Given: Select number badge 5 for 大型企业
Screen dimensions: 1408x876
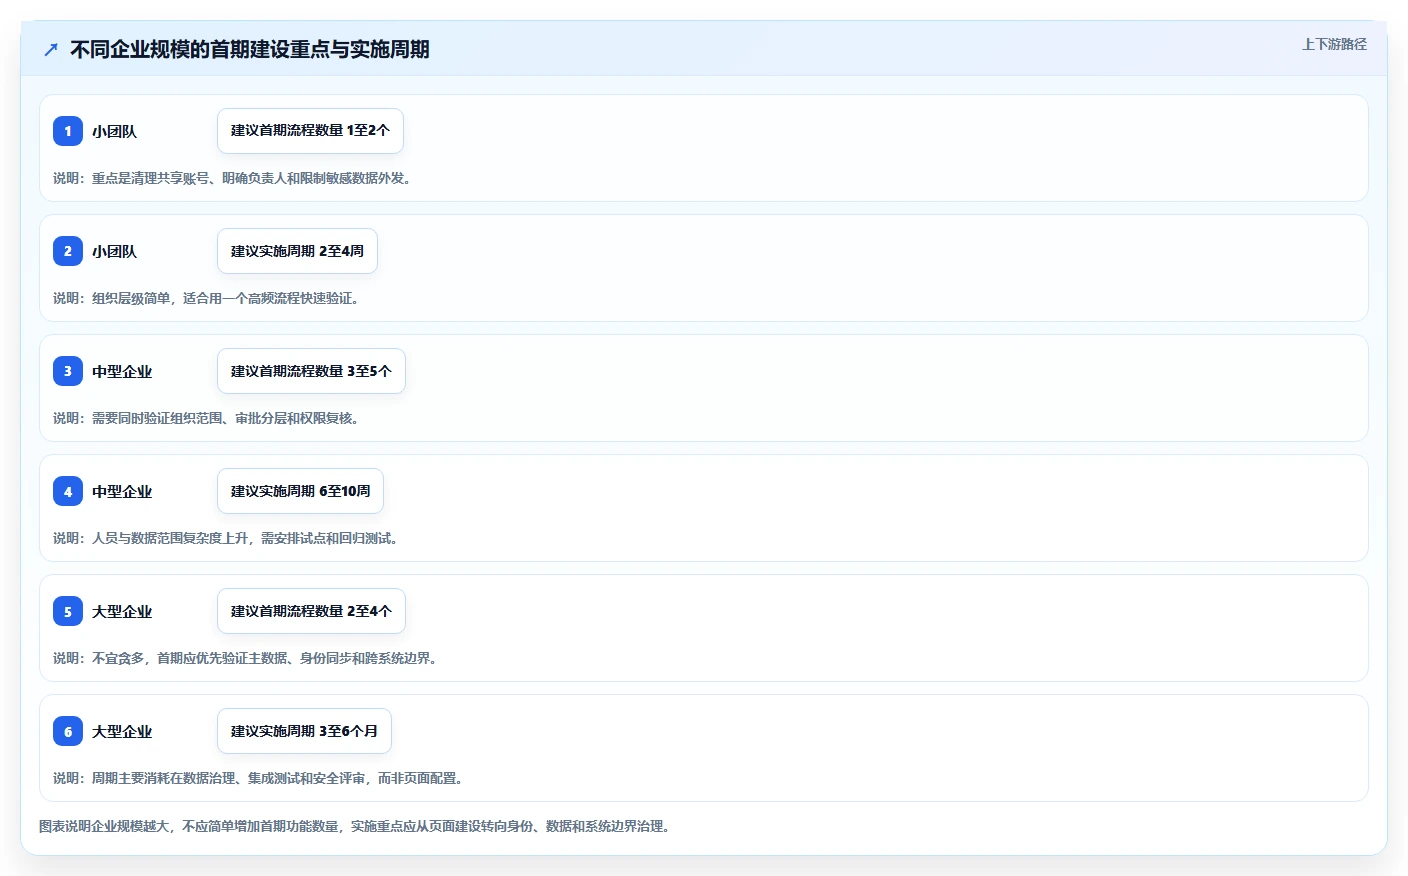Looking at the screenshot, I should (x=68, y=611).
